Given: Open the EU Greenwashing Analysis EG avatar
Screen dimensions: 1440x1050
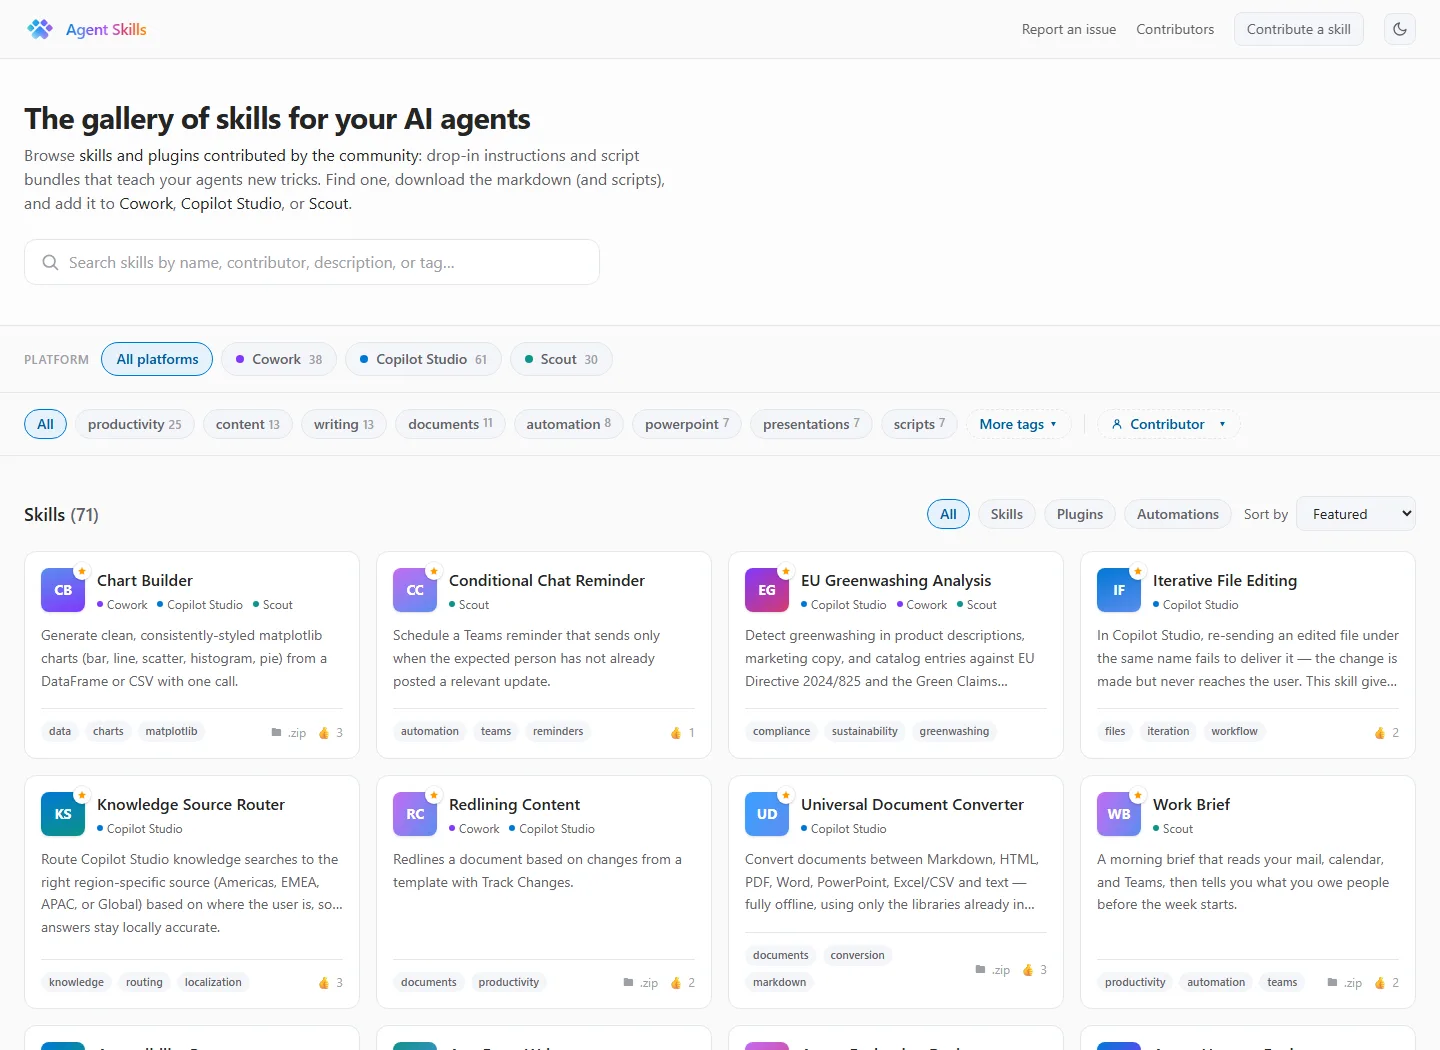Looking at the screenshot, I should (x=767, y=590).
